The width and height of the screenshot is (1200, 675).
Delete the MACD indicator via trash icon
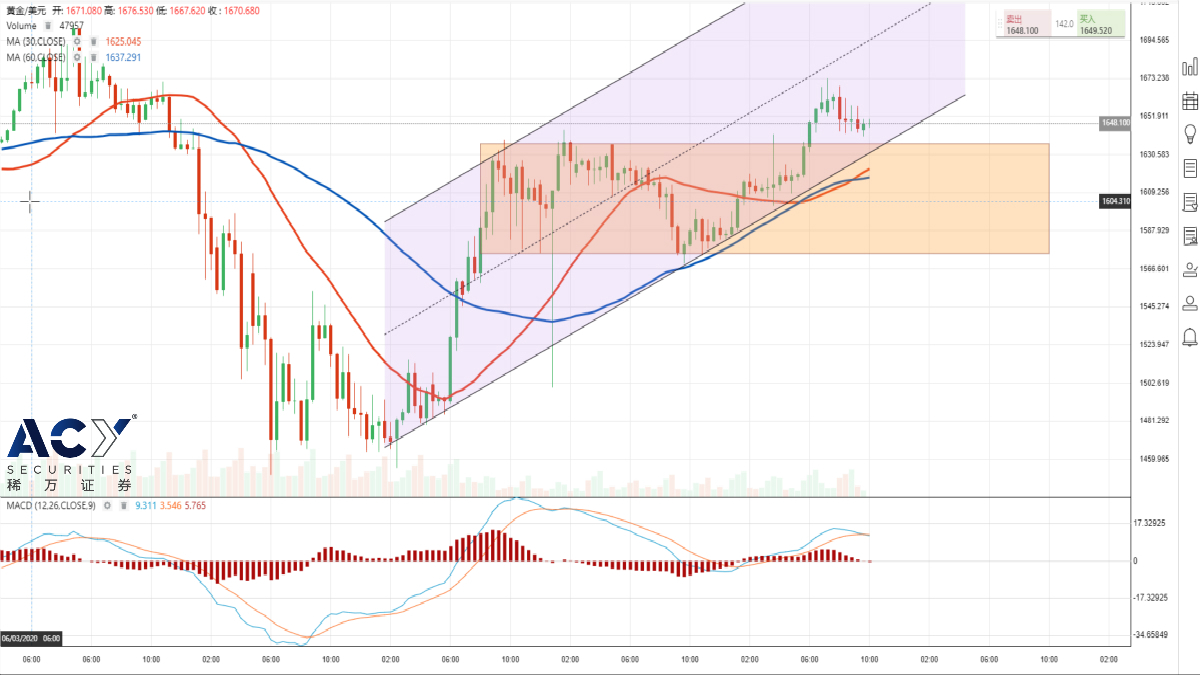121,507
